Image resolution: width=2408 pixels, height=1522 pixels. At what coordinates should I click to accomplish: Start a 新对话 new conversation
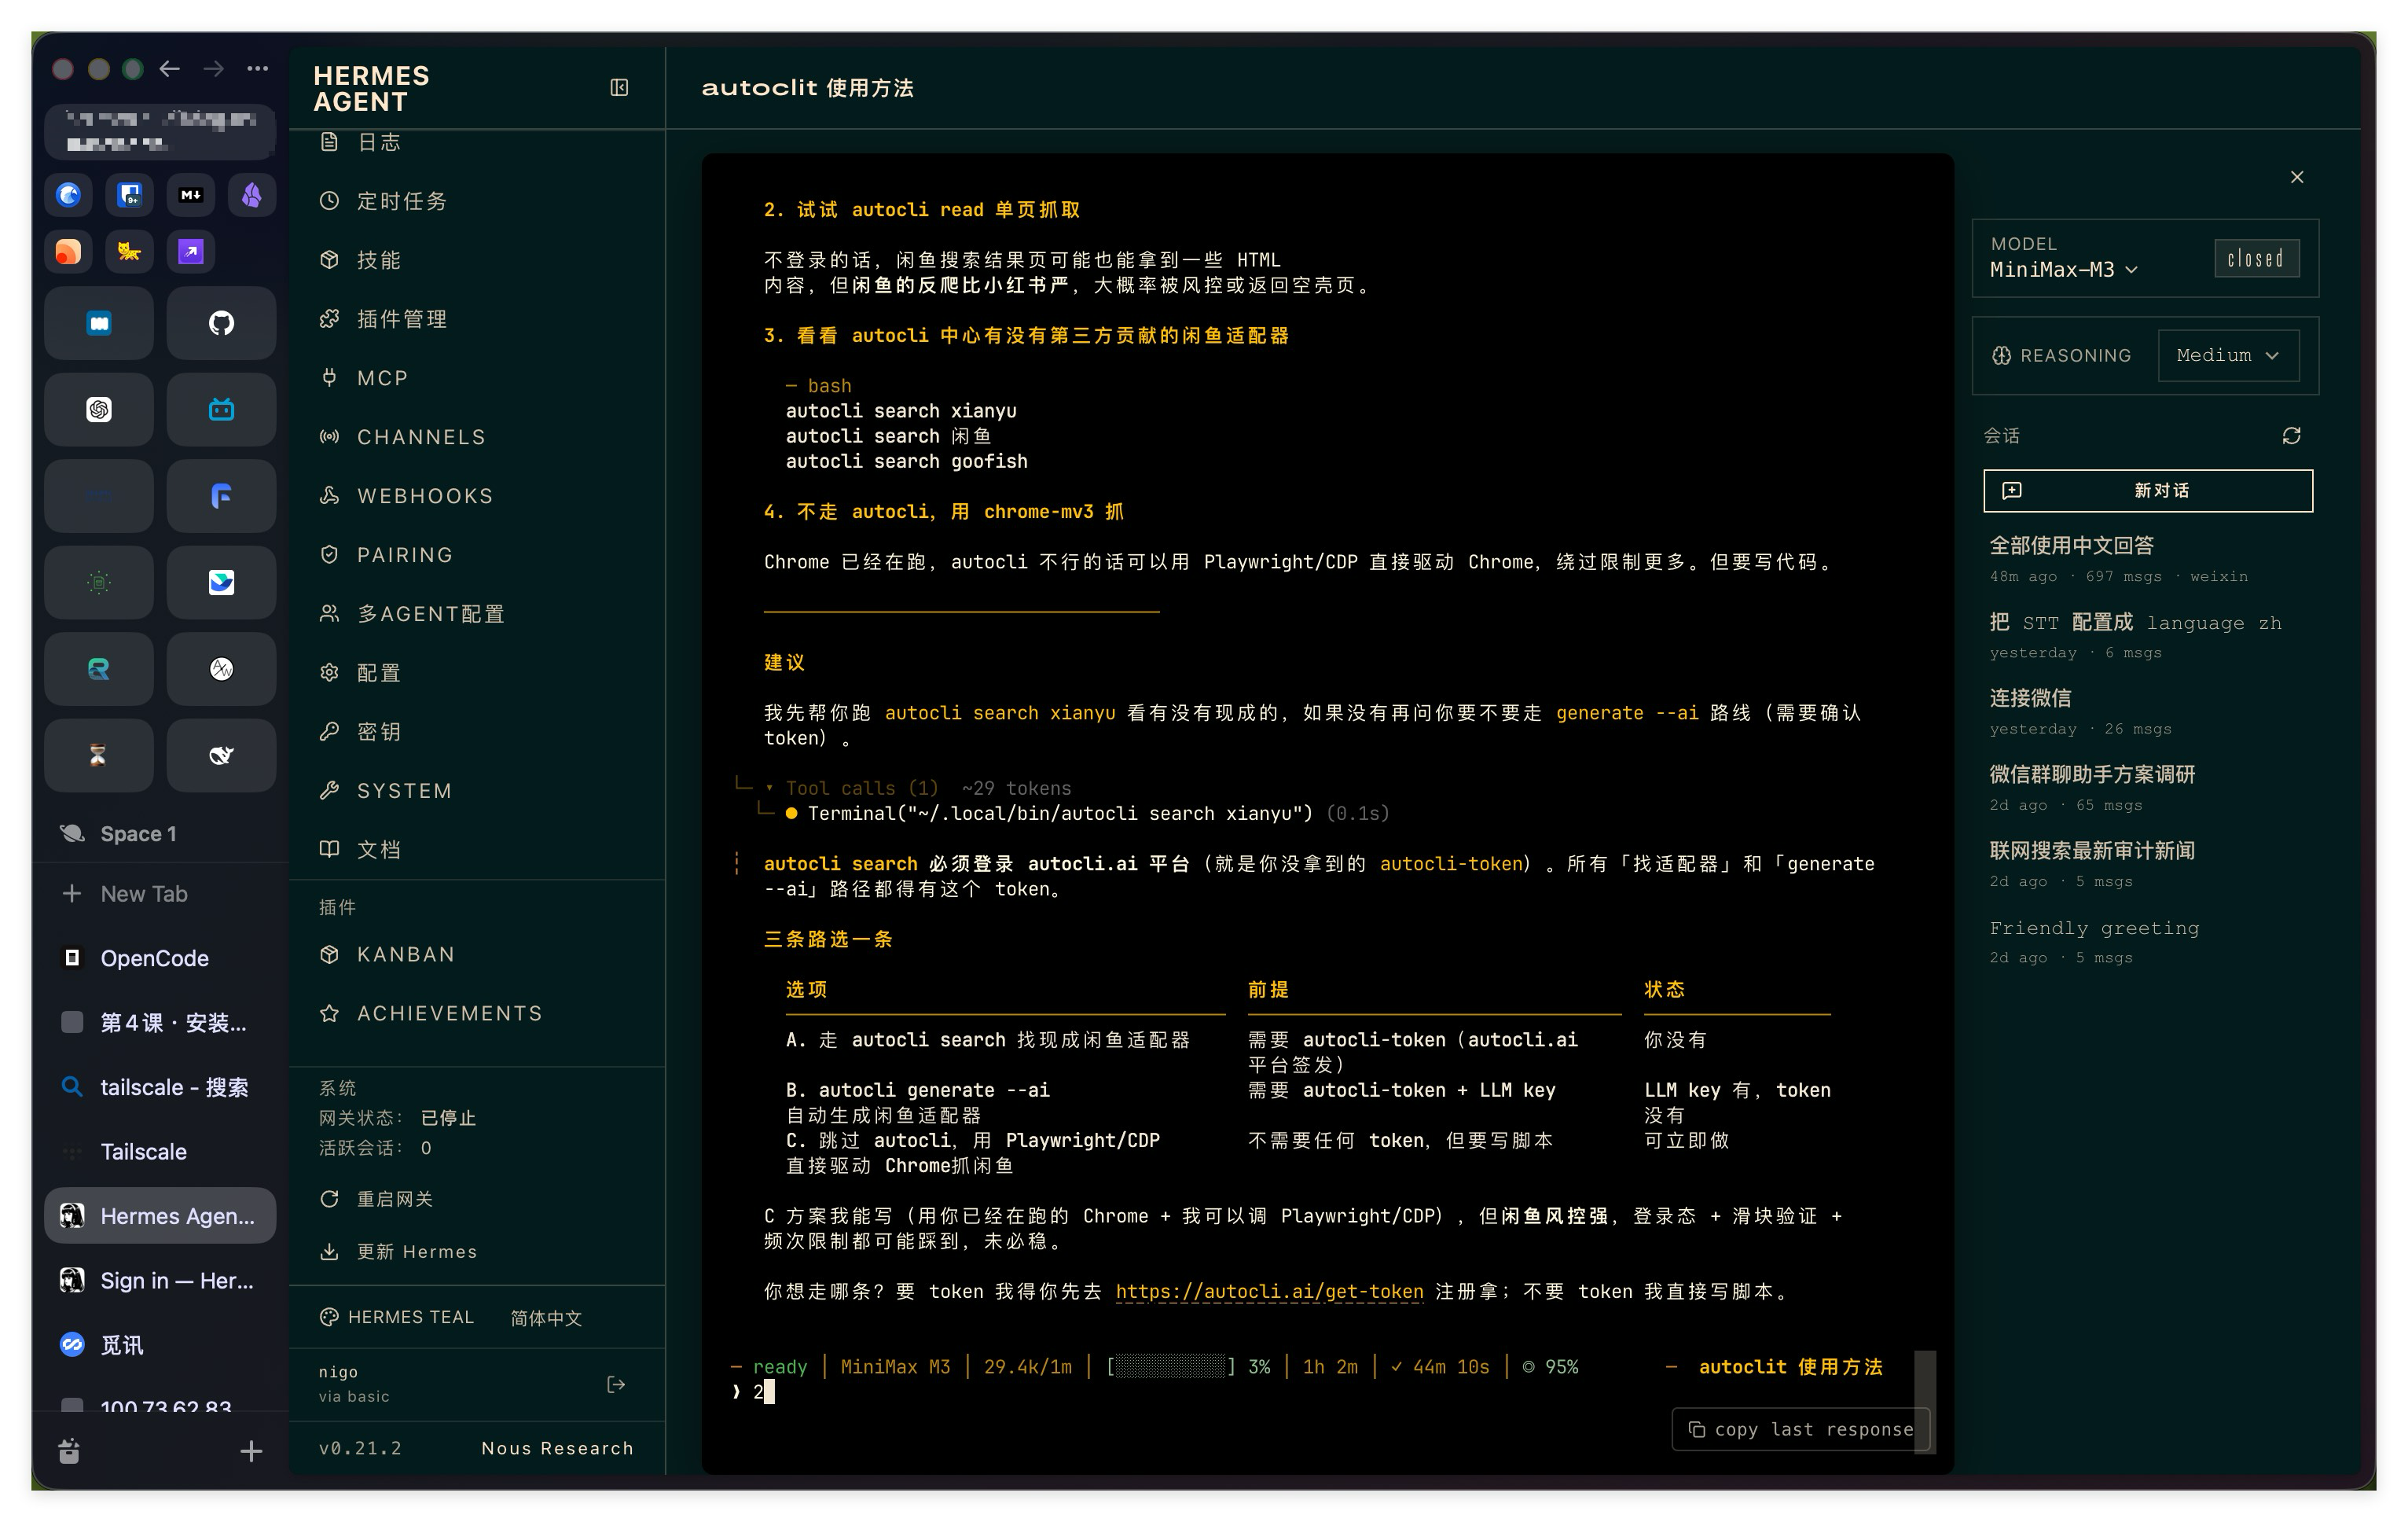[x=2148, y=491]
